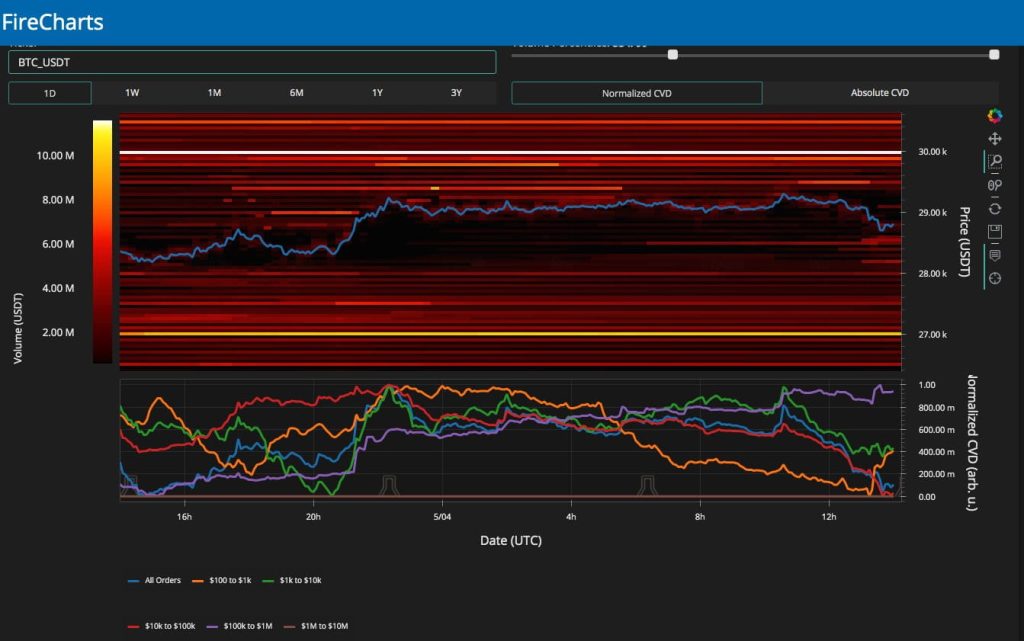Screen dimensions: 1024x641
Task: Click the Reset chart icon
Action: pos(994,208)
